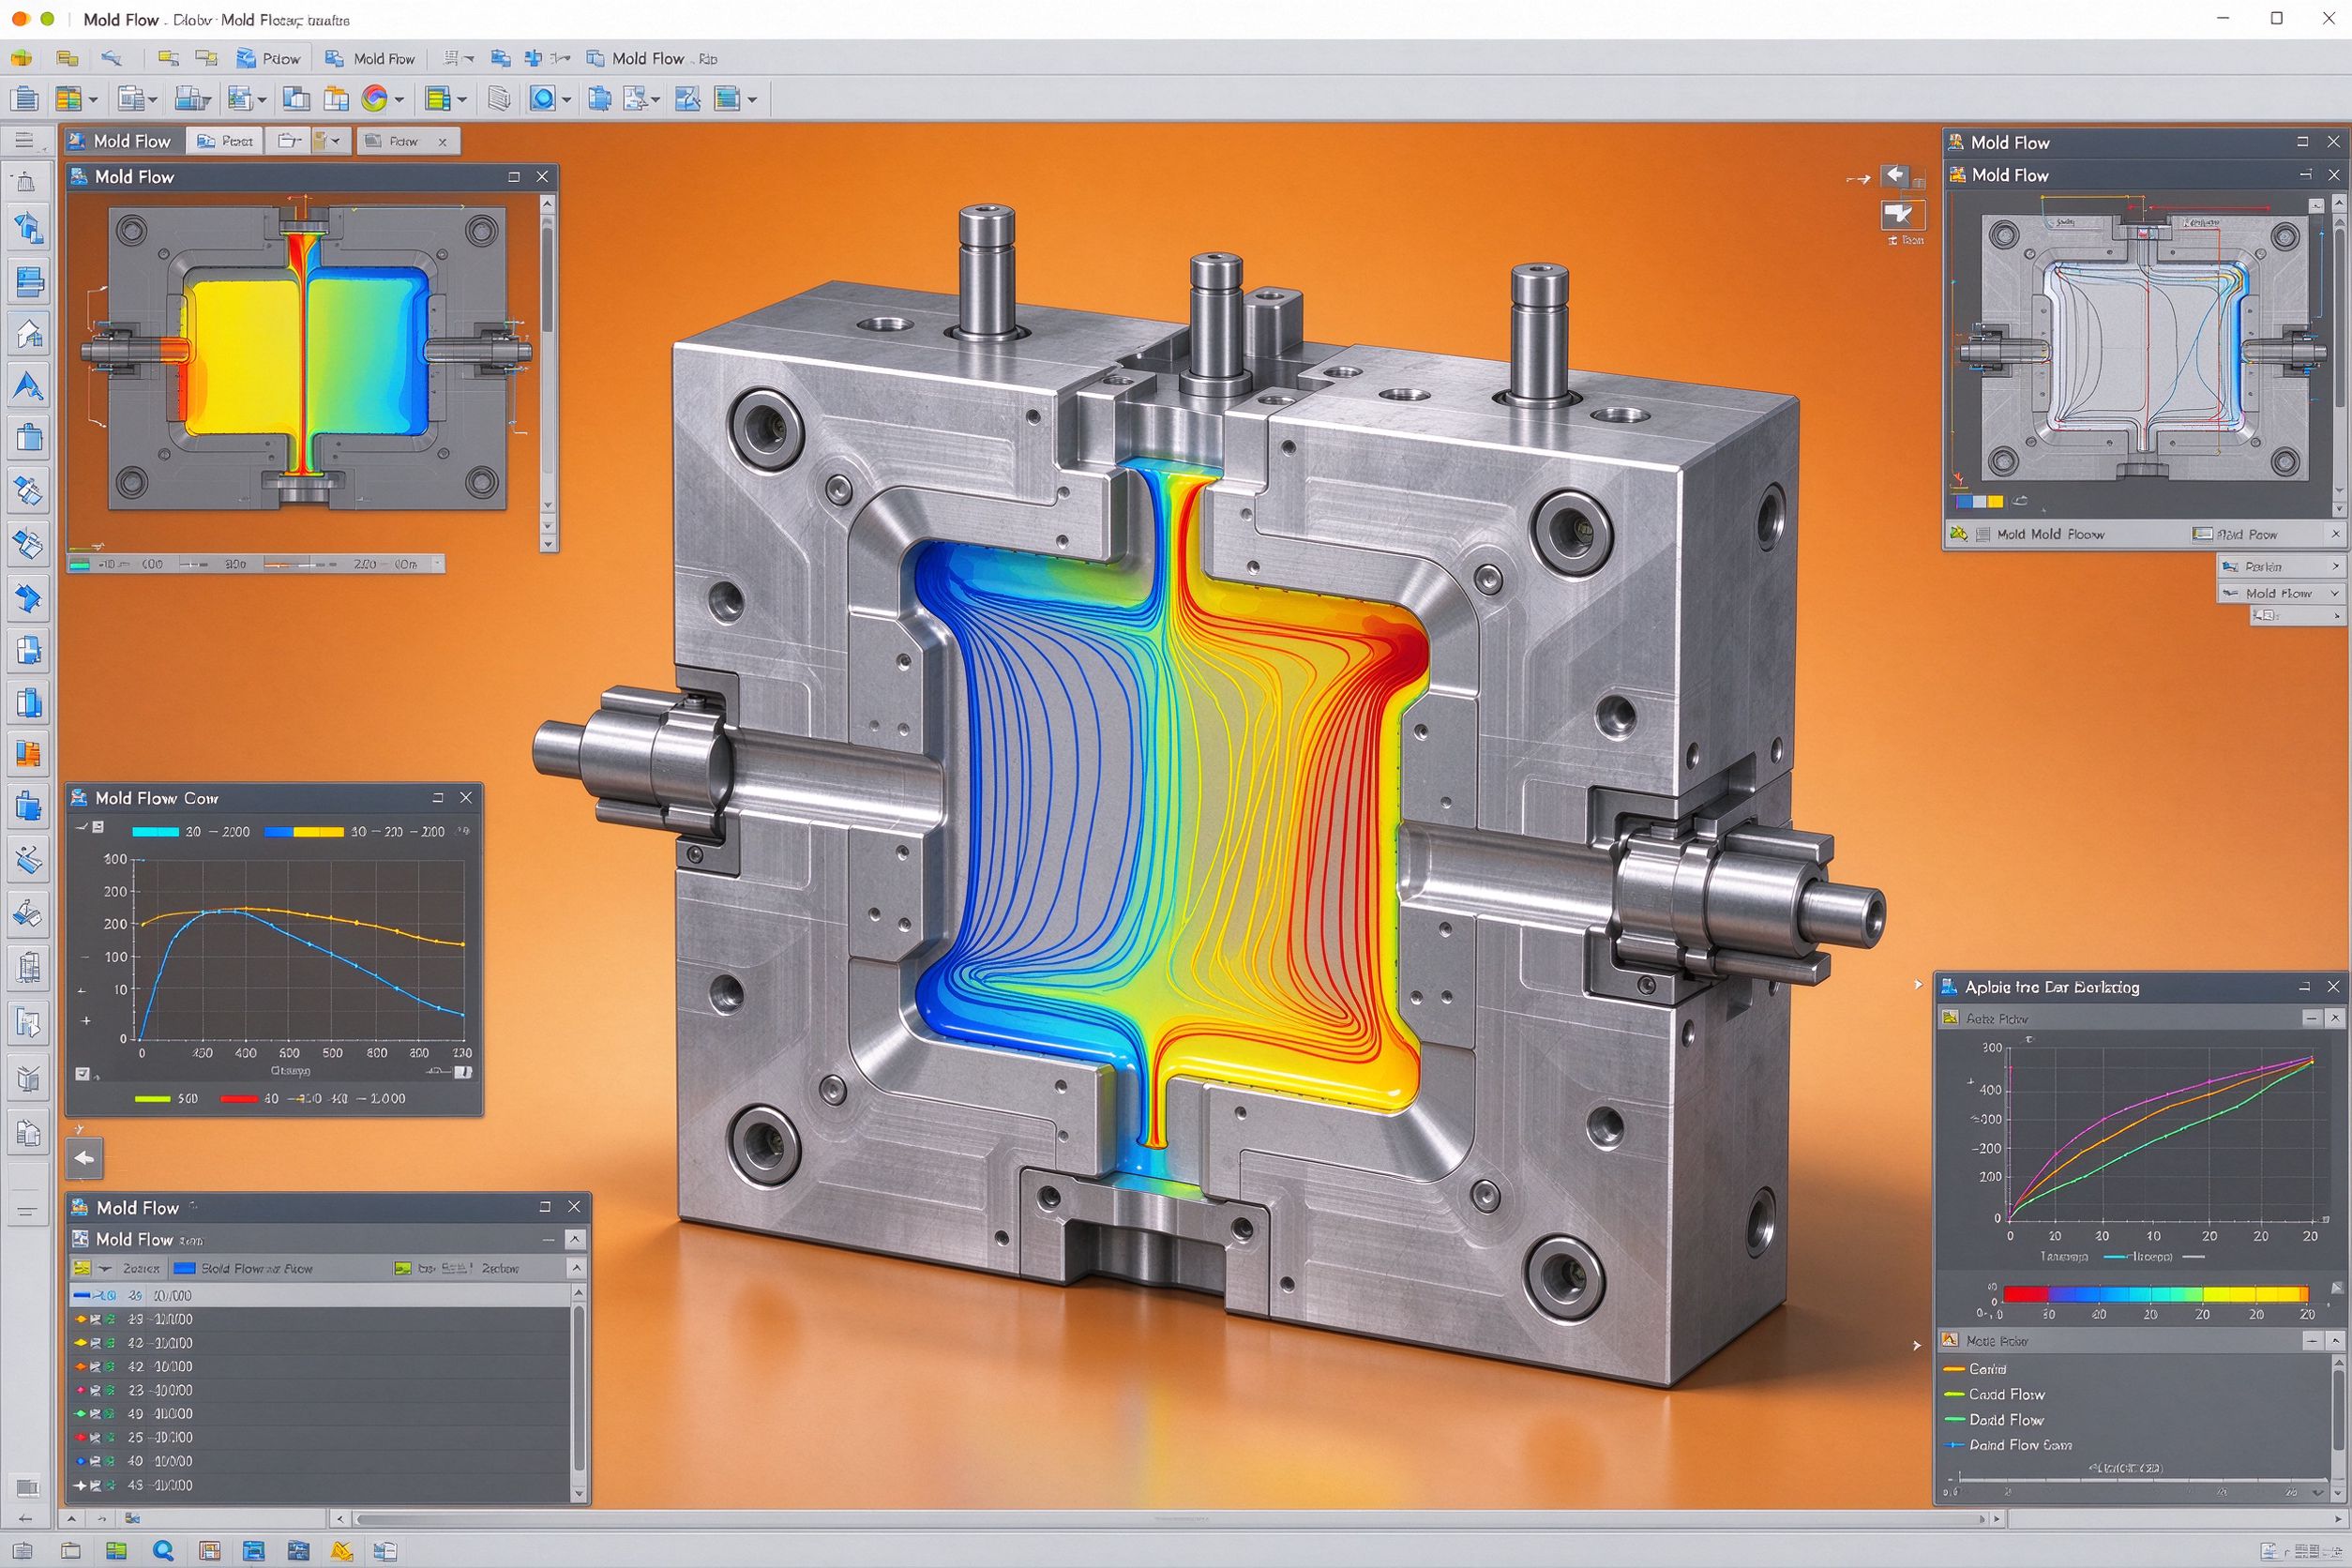This screenshot has width=2352, height=1568.
Task: Open the Mold Flow ribbon tab
Action: (x=371, y=58)
